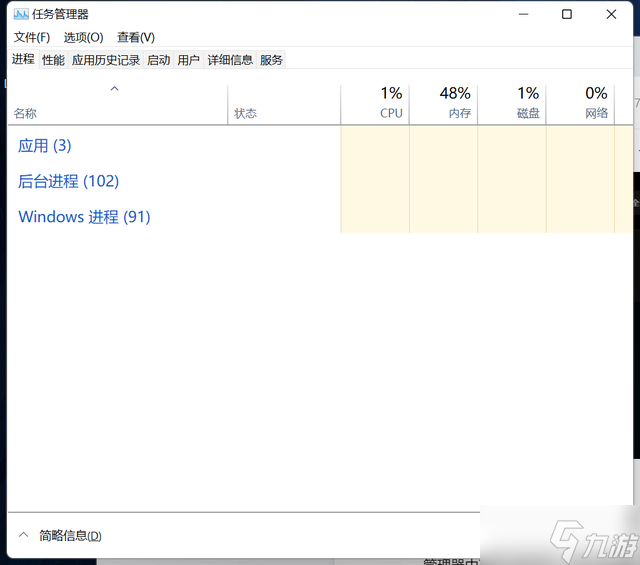The height and width of the screenshot is (565, 640).
Task: Select the 进程 tab
Action: [x=23, y=59]
